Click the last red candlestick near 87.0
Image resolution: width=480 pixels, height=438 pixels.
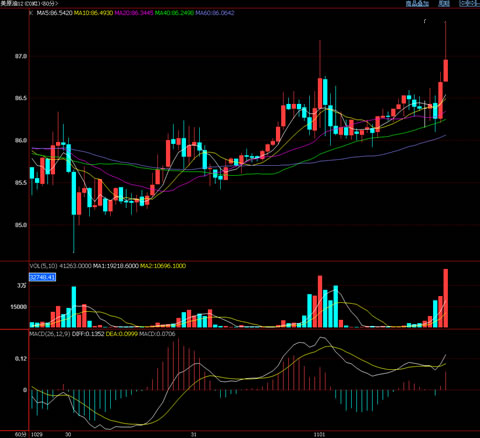[x=445, y=71]
